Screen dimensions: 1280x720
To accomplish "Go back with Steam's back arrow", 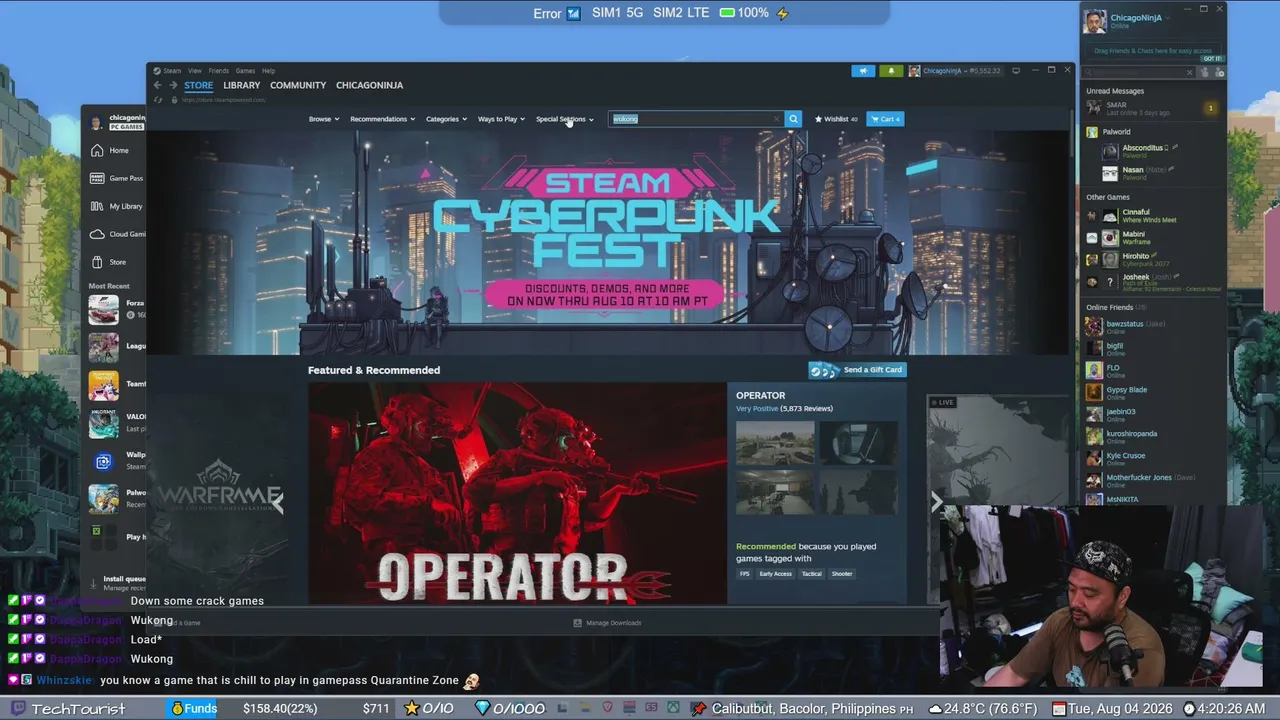I will pos(157,85).
